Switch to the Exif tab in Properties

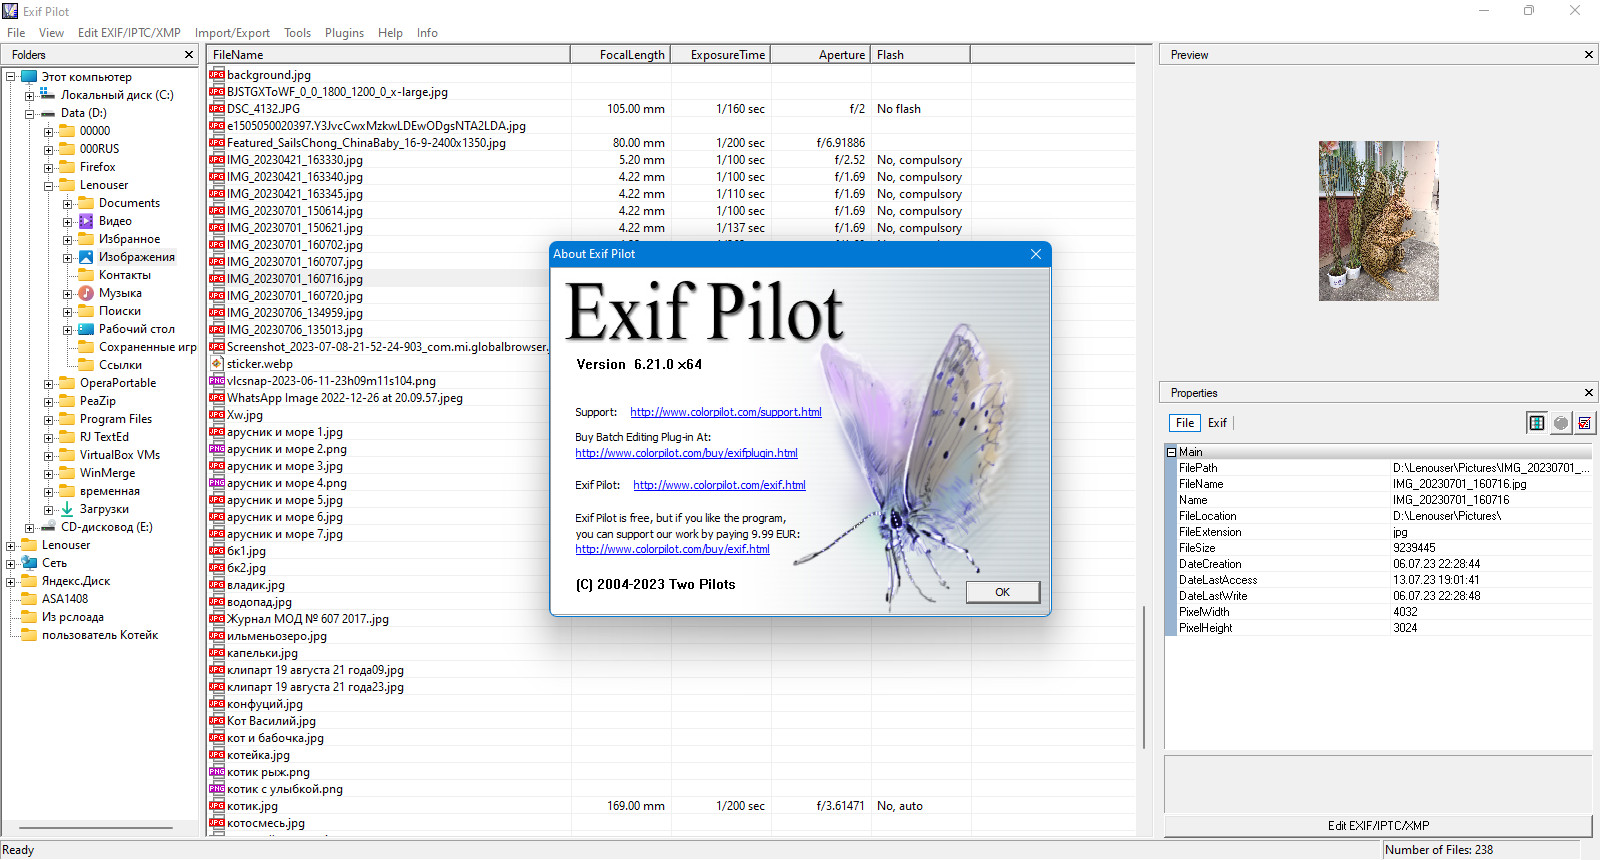(1217, 423)
